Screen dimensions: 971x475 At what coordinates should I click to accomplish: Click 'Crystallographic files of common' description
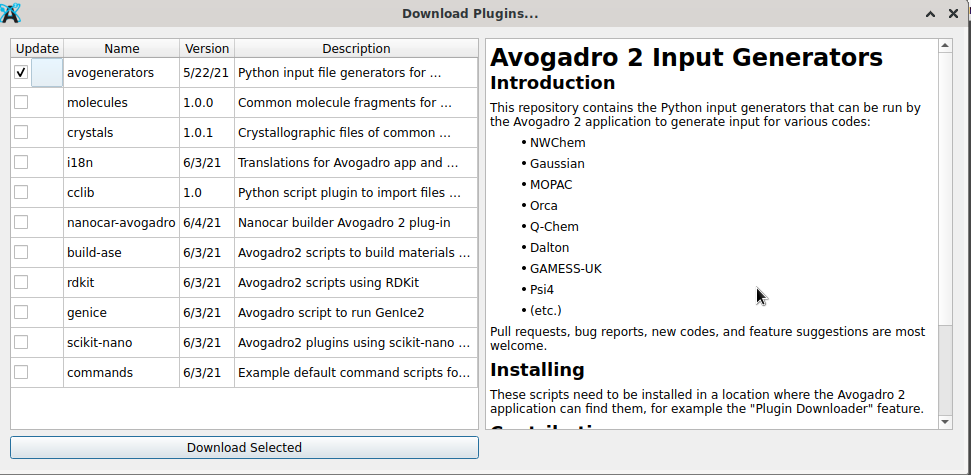[356, 133]
